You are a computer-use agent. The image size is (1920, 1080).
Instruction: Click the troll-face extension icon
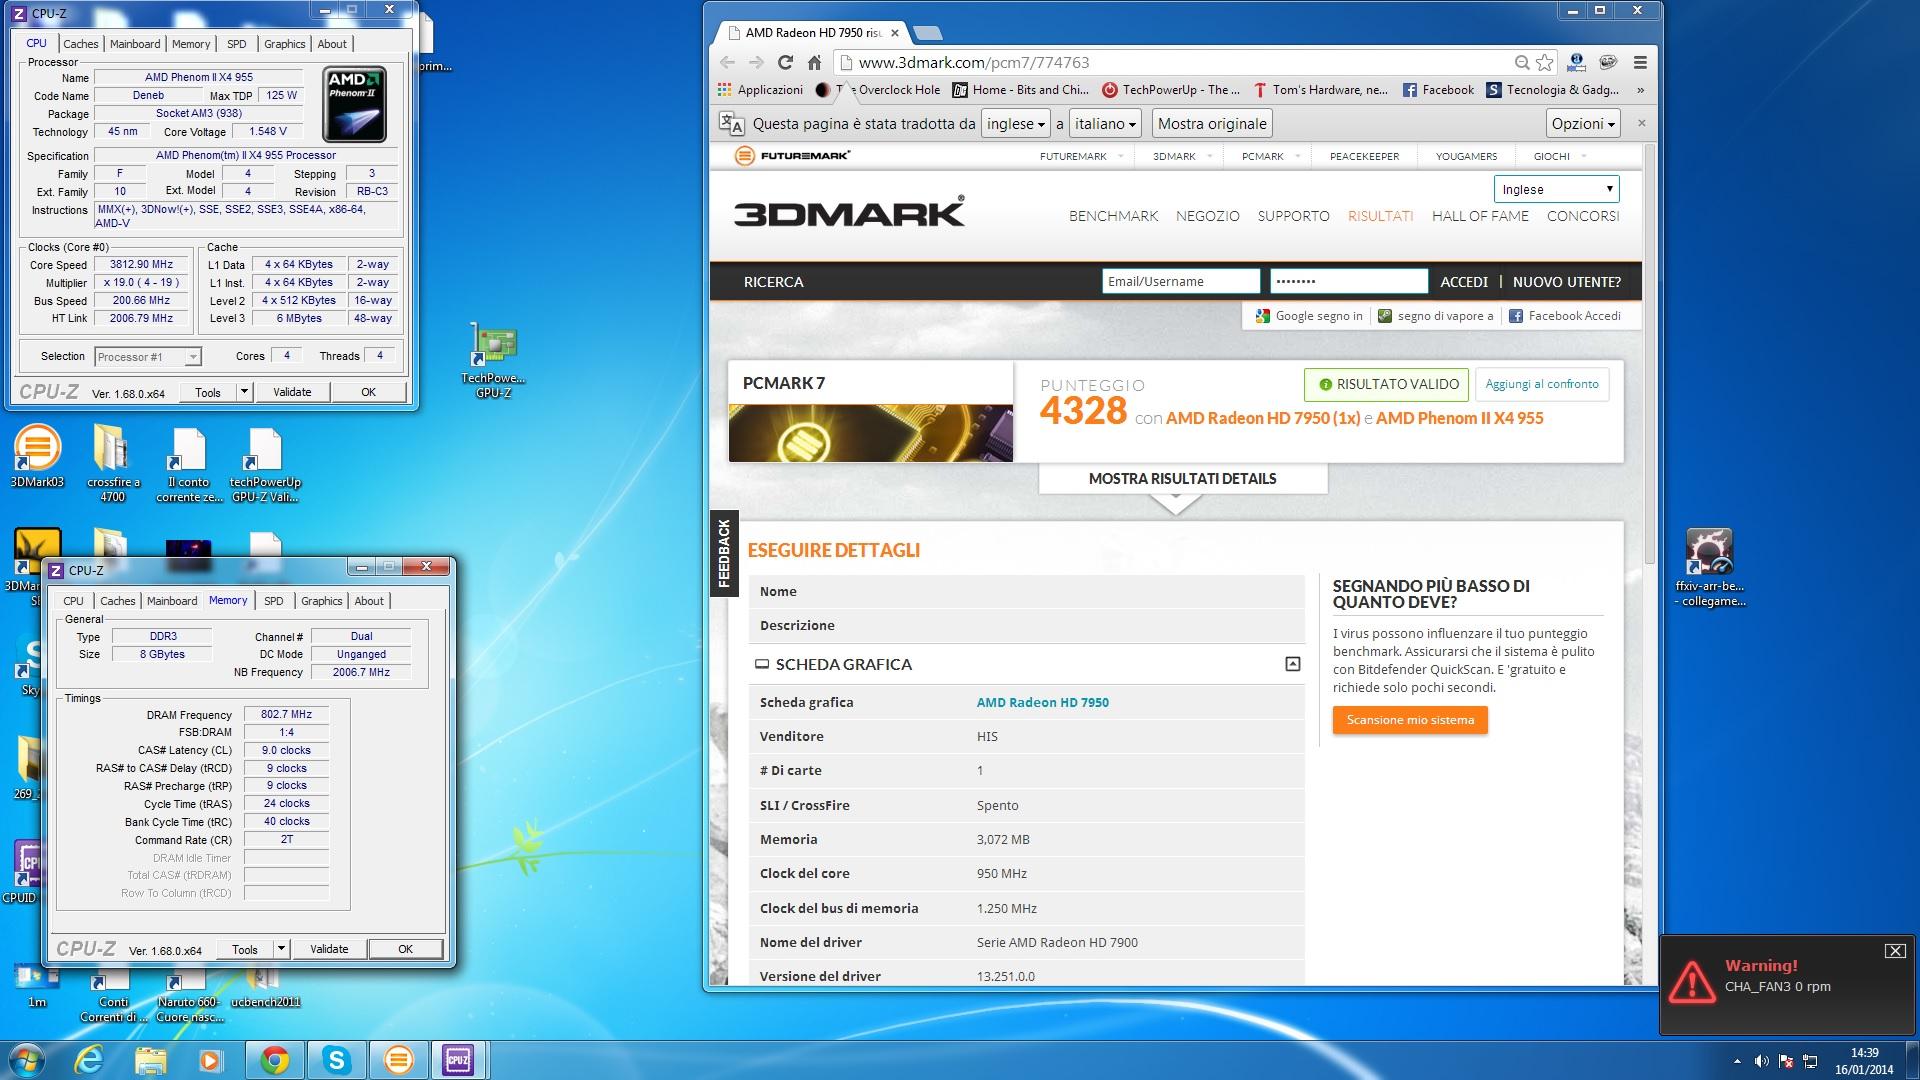pyautogui.click(x=1608, y=62)
